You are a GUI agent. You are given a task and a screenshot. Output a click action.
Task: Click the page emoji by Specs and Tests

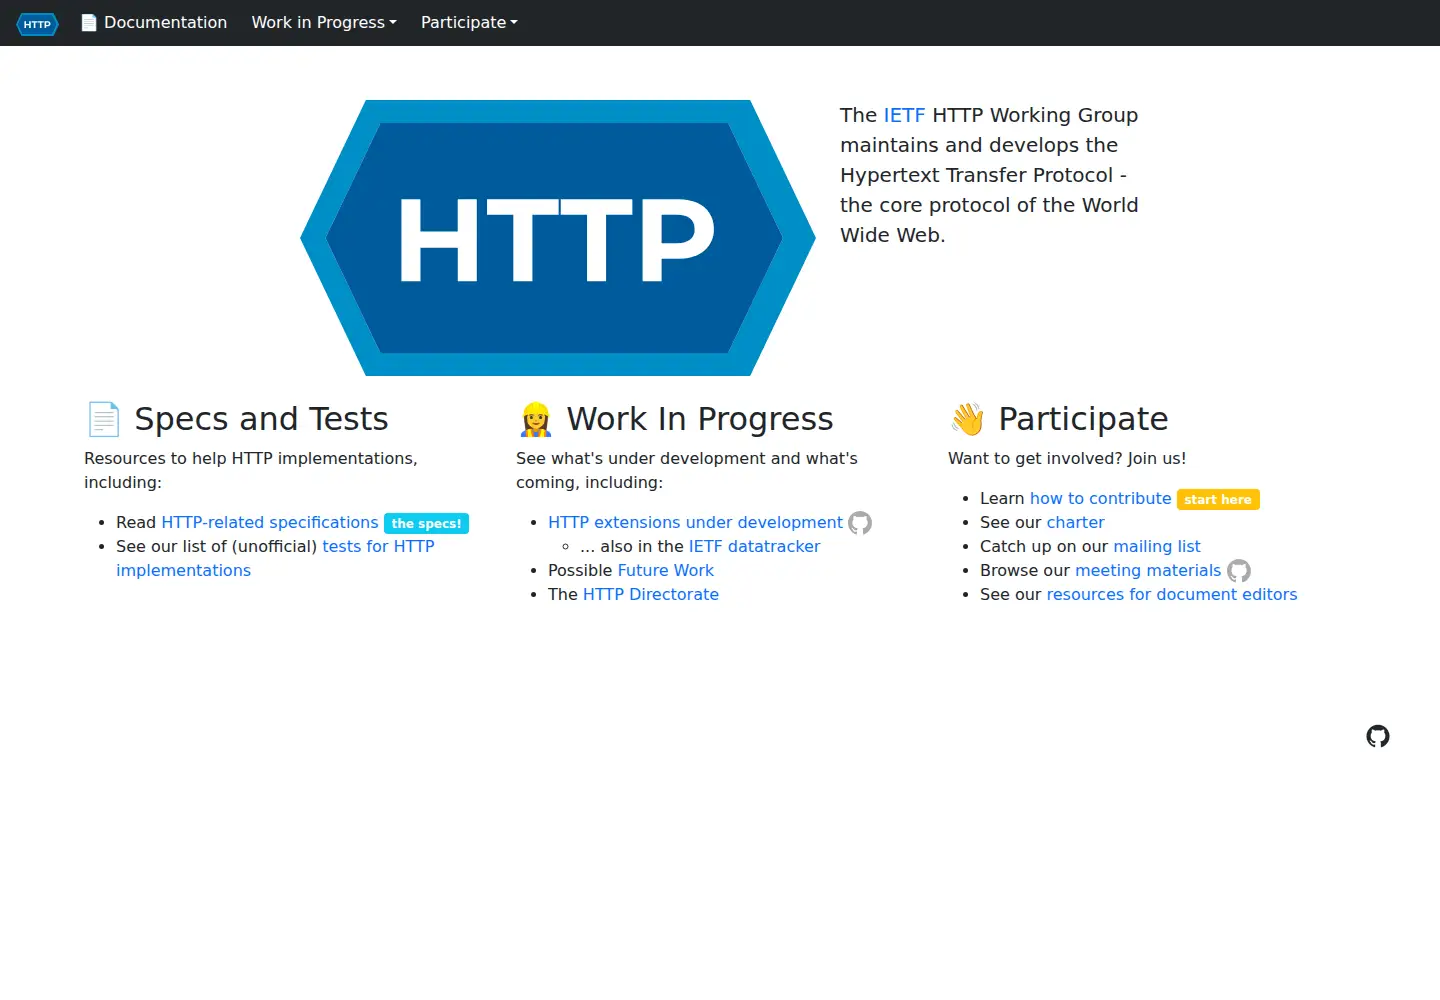(x=104, y=419)
